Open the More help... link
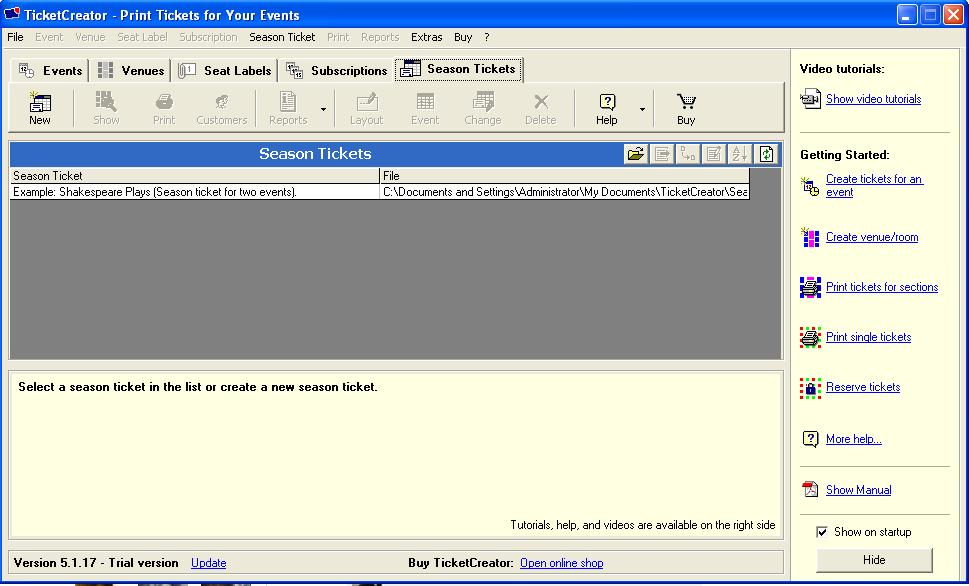The width and height of the screenshot is (969, 586). [853, 439]
